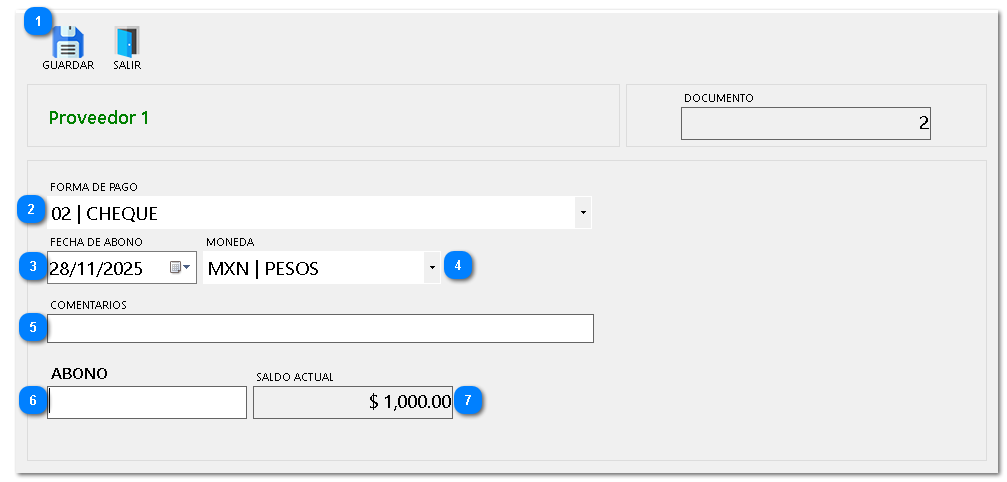Click the Salir exit door icon

tap(127, 42)
